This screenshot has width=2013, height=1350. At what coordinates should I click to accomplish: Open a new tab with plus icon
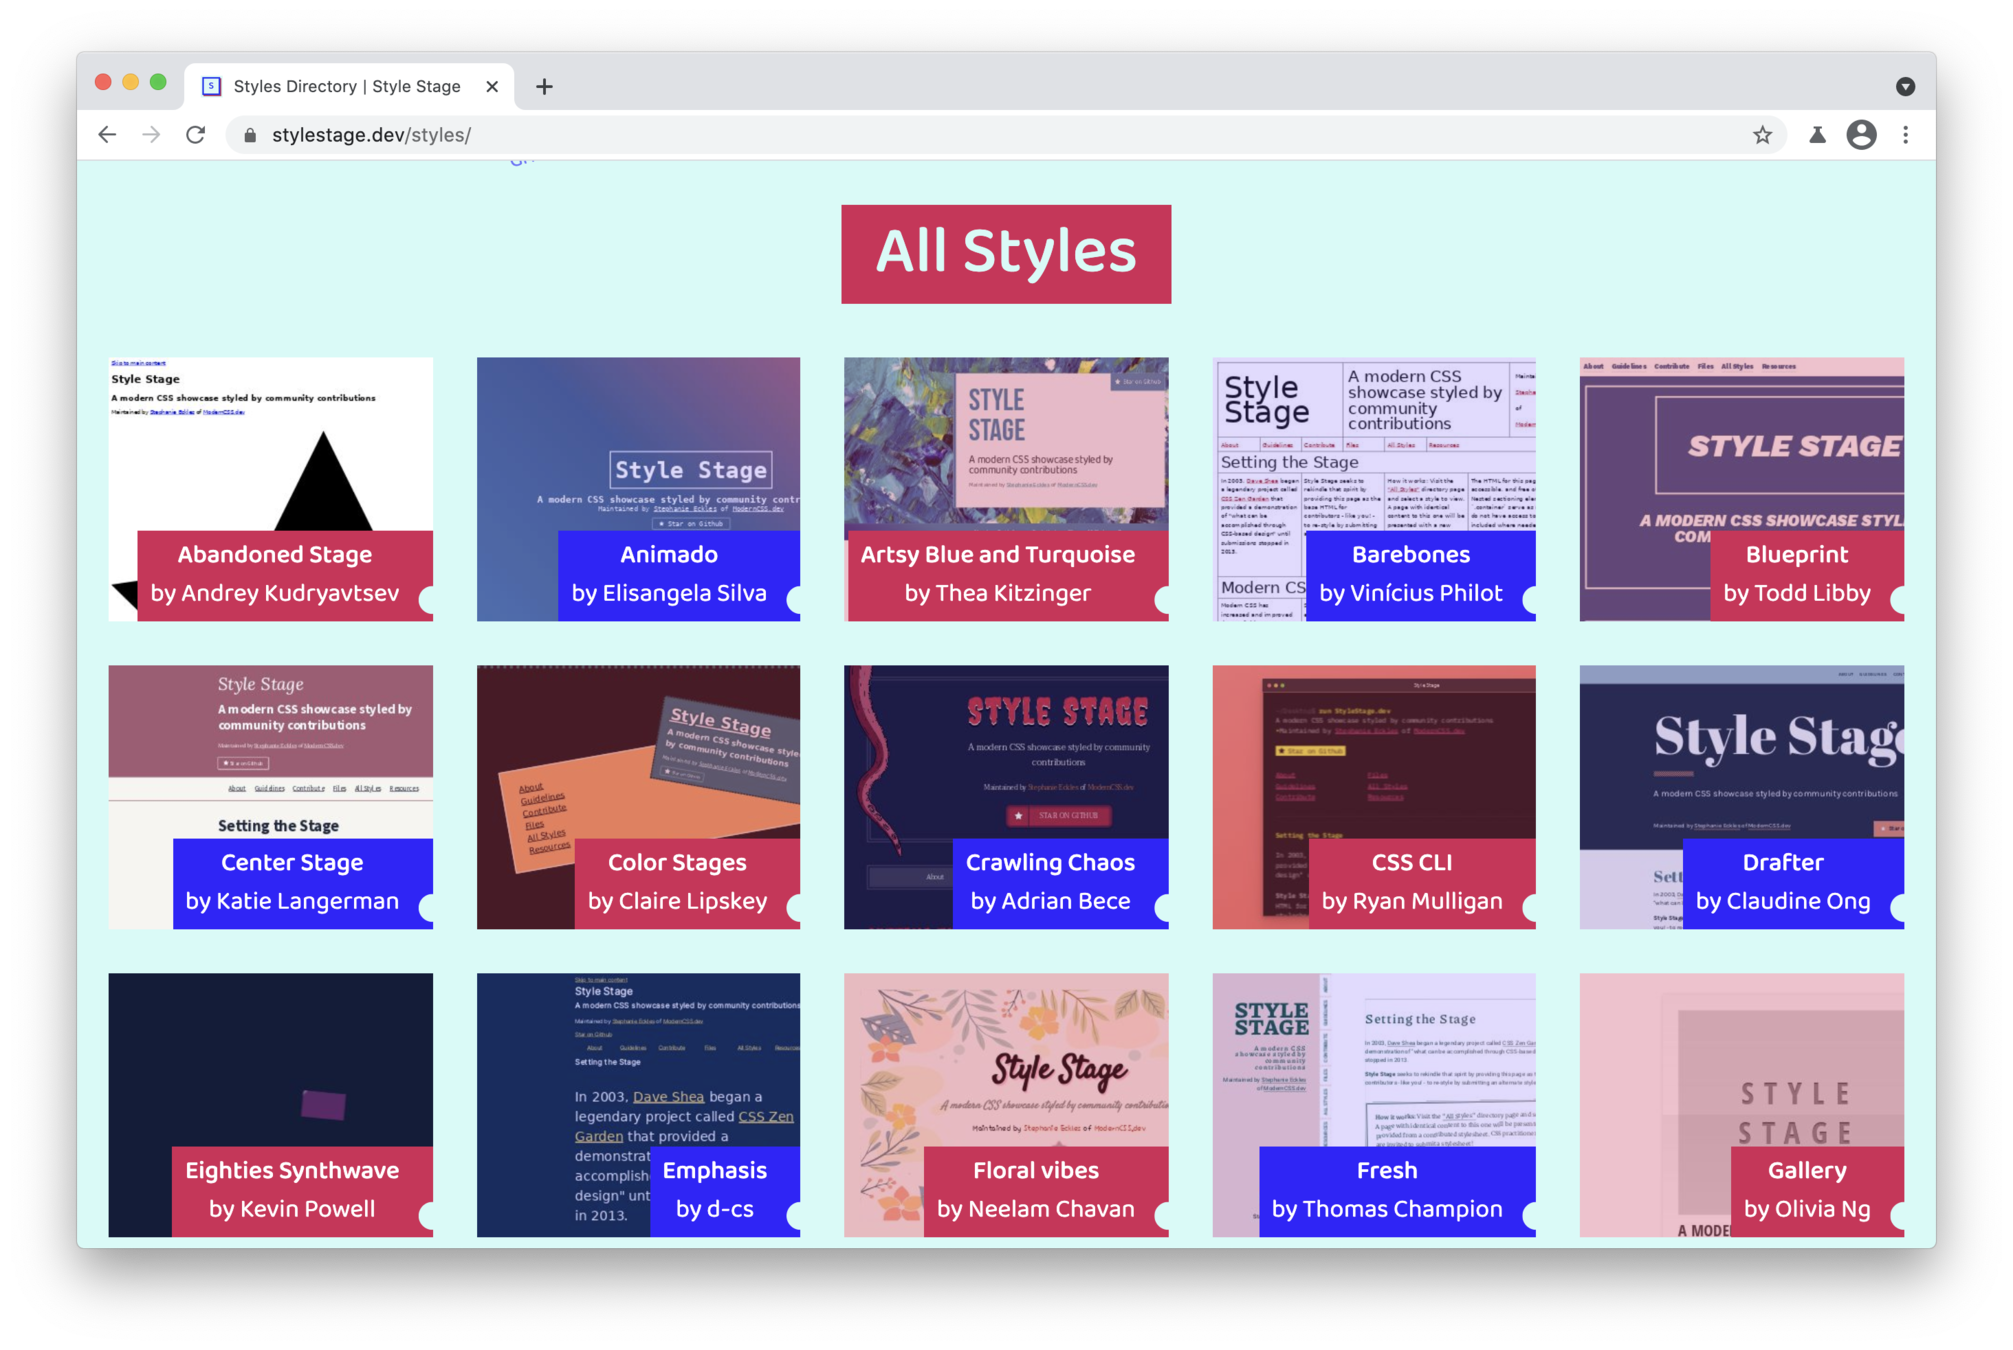pyautogui.click(x=544, y=87)
